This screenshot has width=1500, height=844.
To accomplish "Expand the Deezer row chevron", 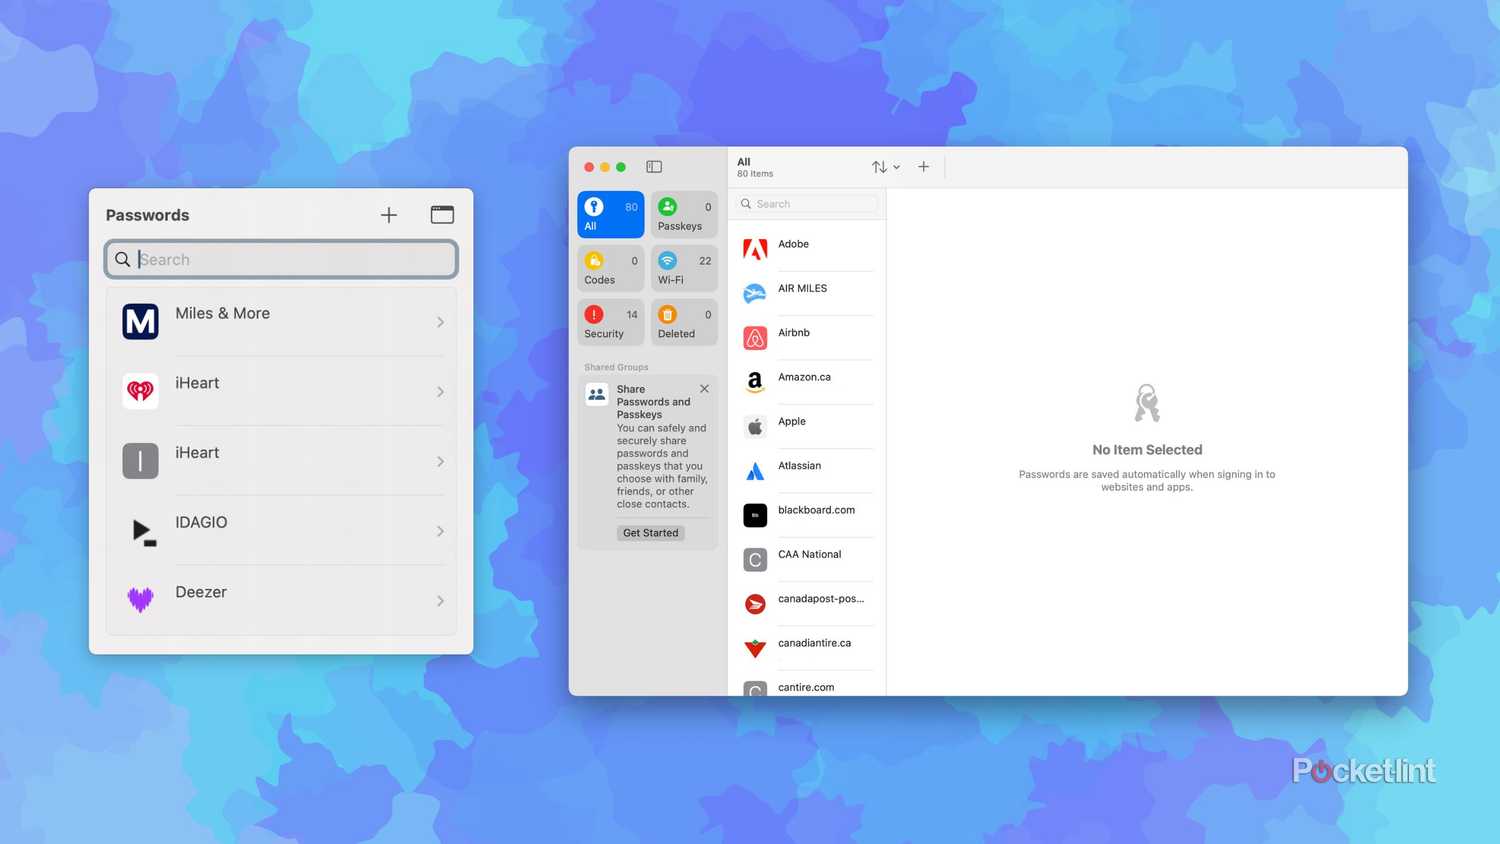I will pyautogui.click(x=440, y=601).
